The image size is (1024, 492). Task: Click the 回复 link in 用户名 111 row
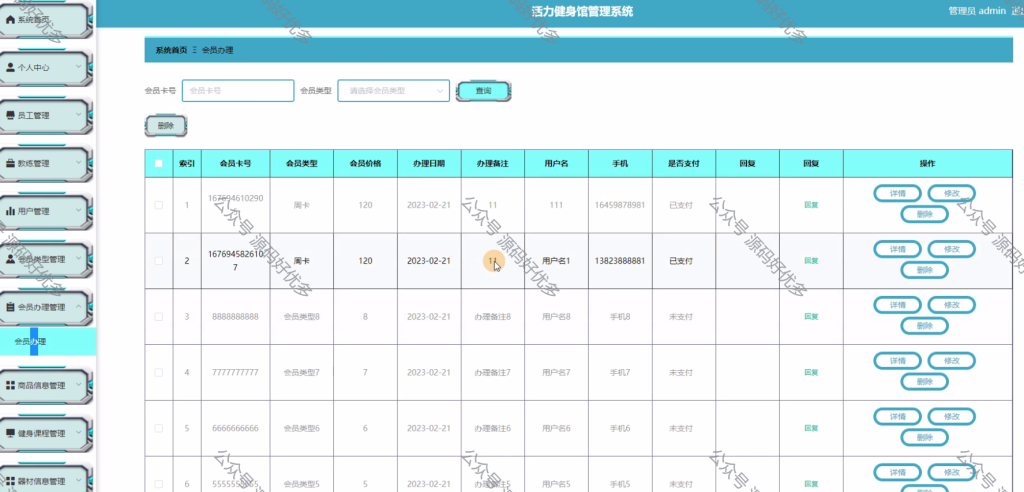point(811,205)
